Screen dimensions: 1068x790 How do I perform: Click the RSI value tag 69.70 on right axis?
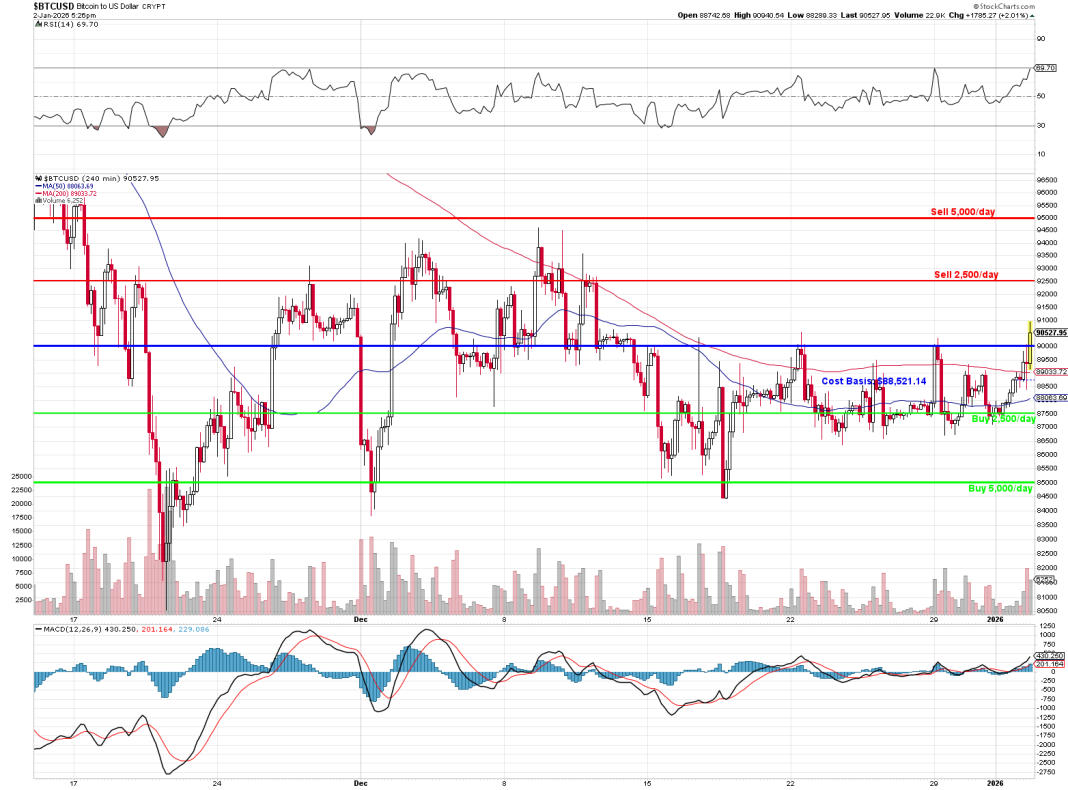[1045, 68]
